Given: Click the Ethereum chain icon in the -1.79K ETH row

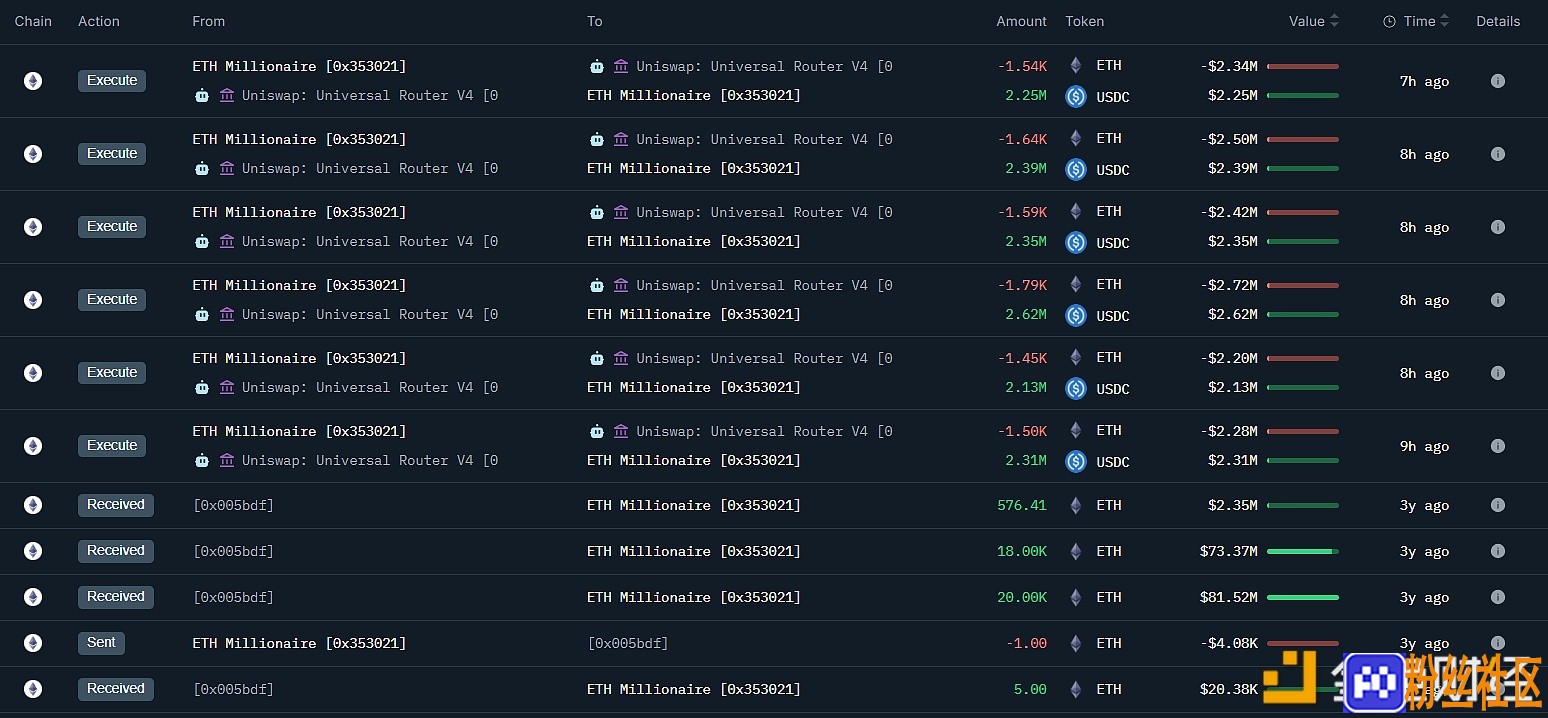Looking at the screenshot, I should tap(33, 300).
